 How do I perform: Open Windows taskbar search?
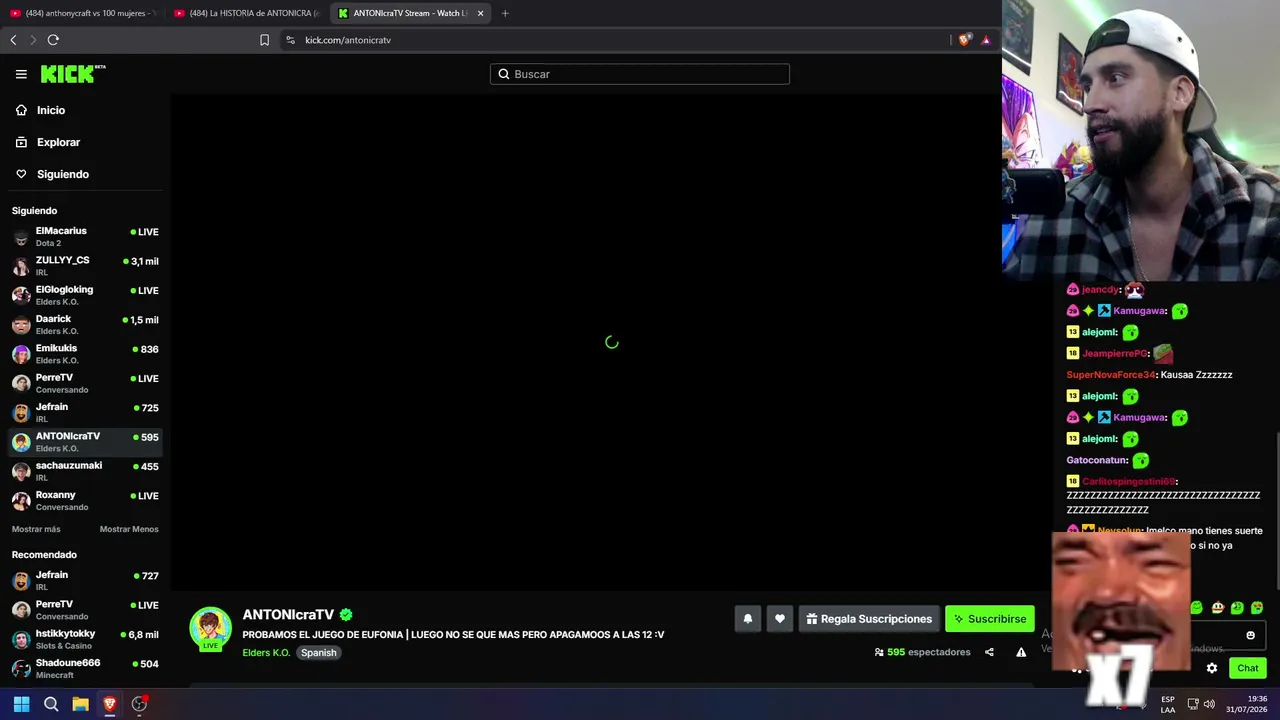(x=51, y=704)
